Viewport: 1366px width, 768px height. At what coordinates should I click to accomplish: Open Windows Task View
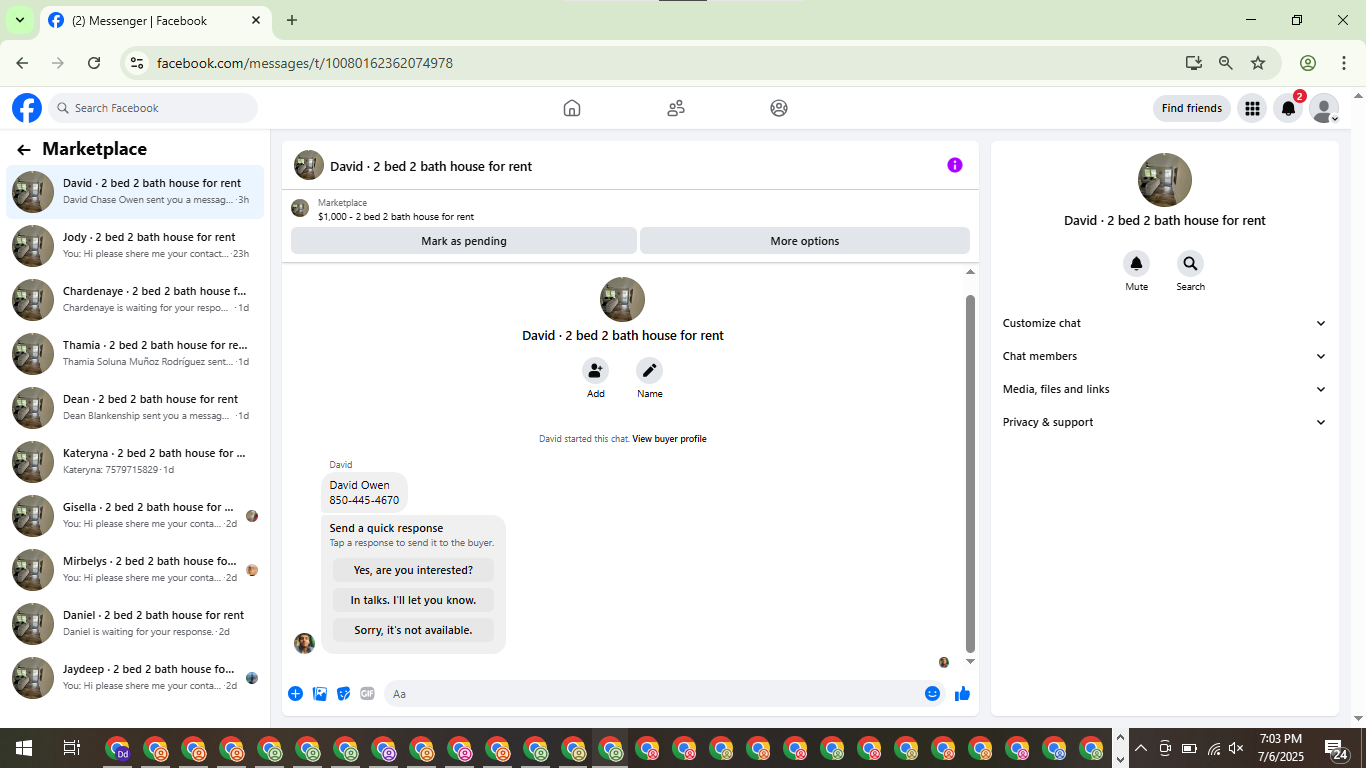(71, 748)
